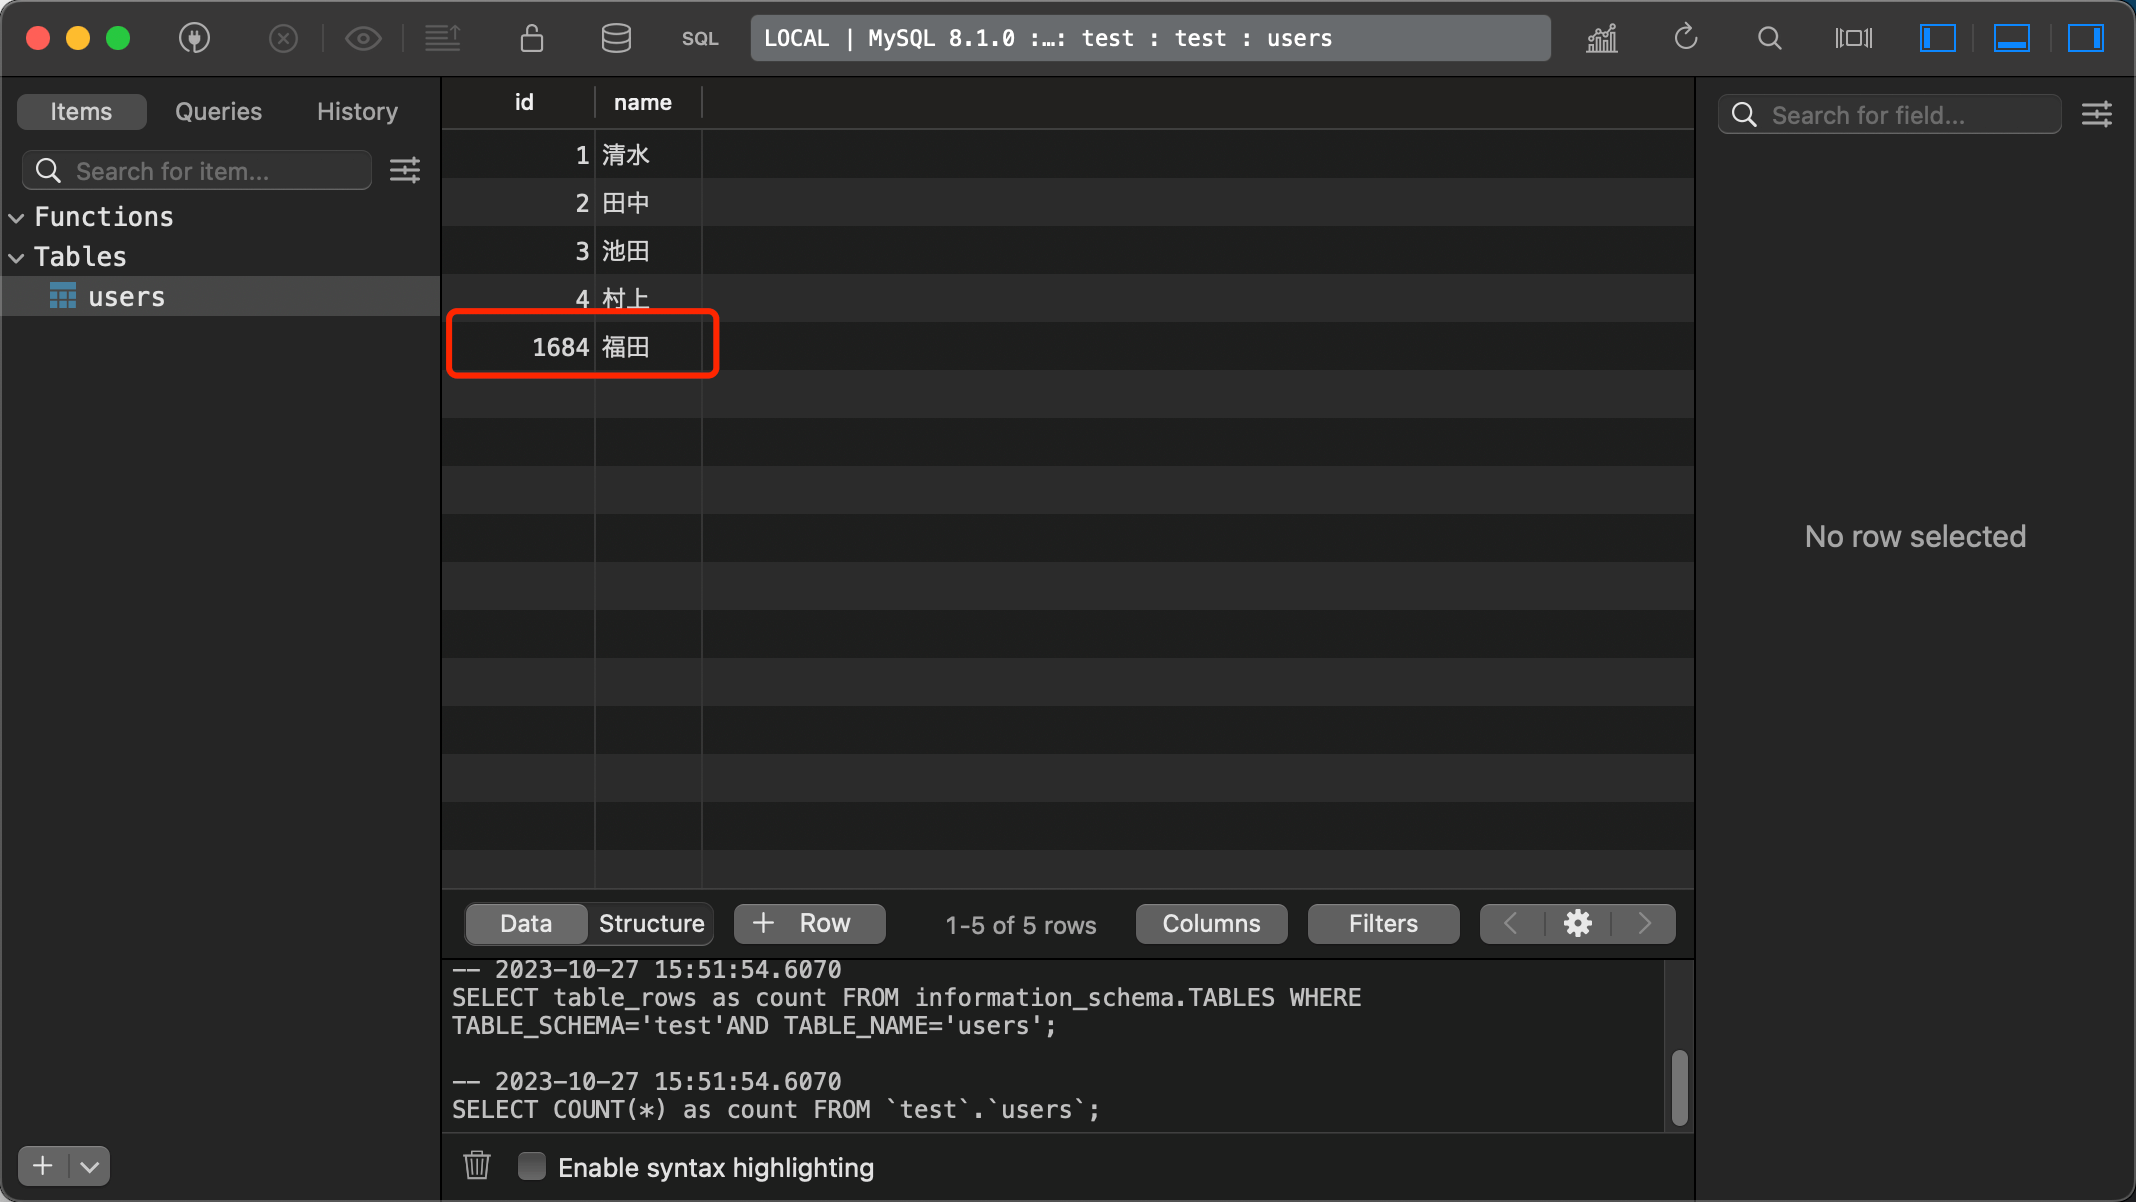Click the SQL editor icon

[700, 37]
